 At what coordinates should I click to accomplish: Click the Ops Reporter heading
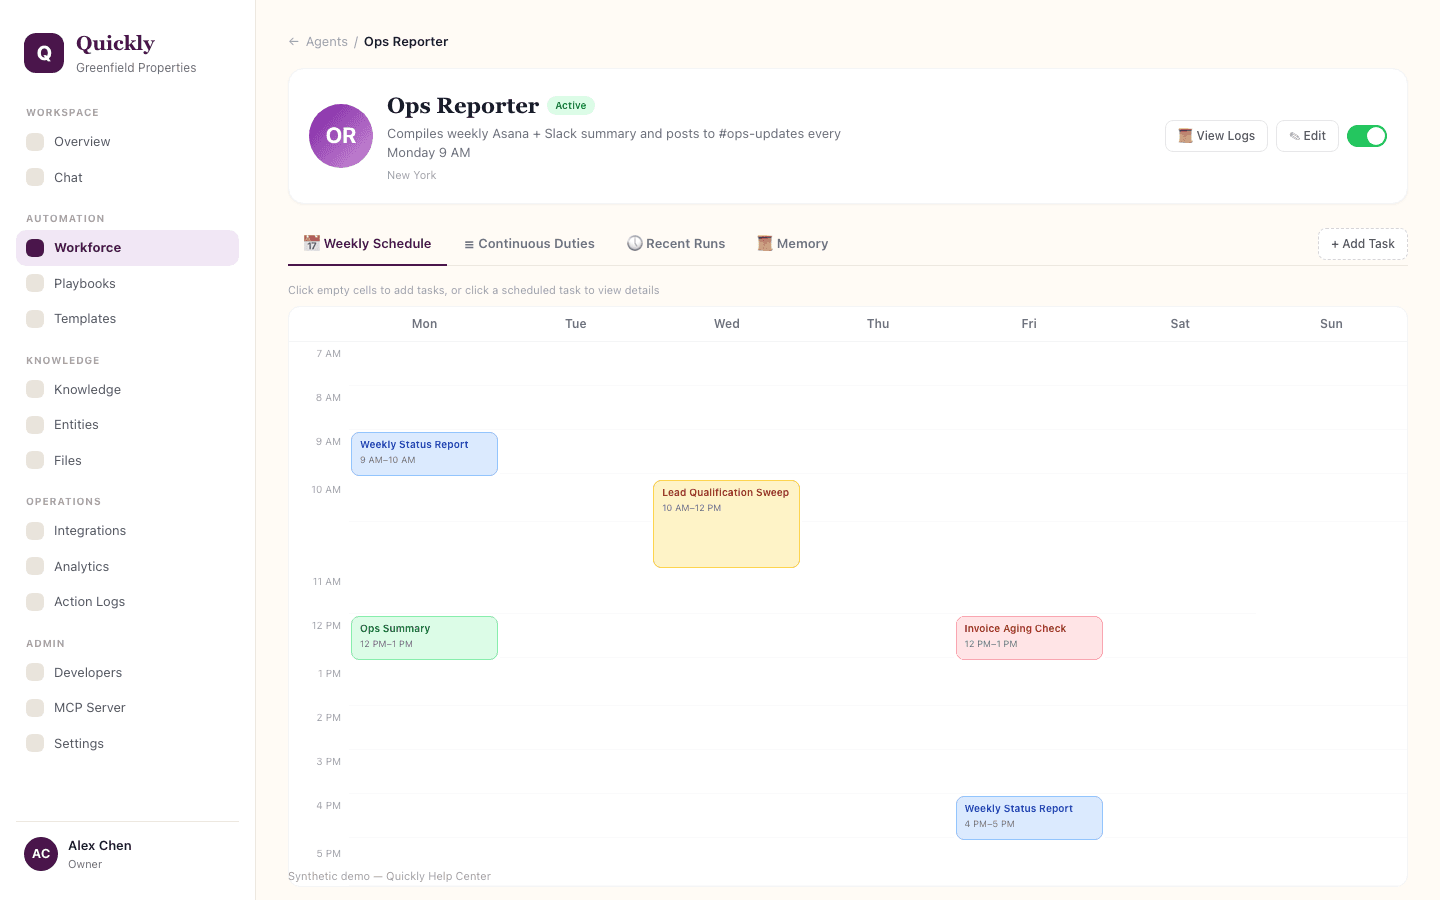(463, 106)
